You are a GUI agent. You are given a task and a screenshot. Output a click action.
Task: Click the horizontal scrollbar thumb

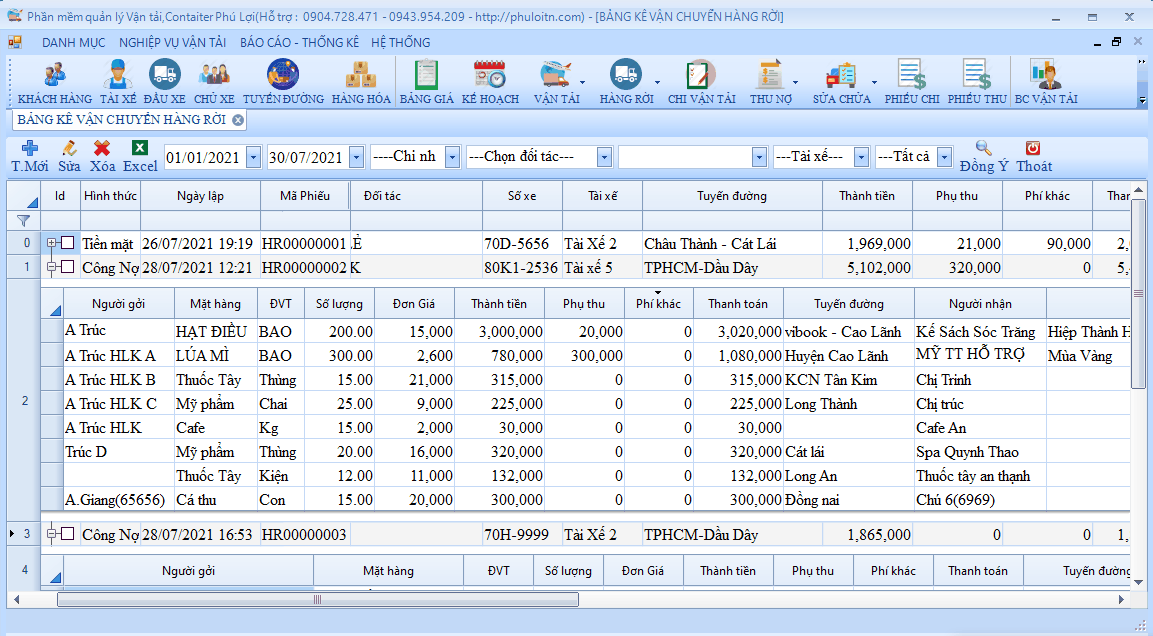coord(318,599)
